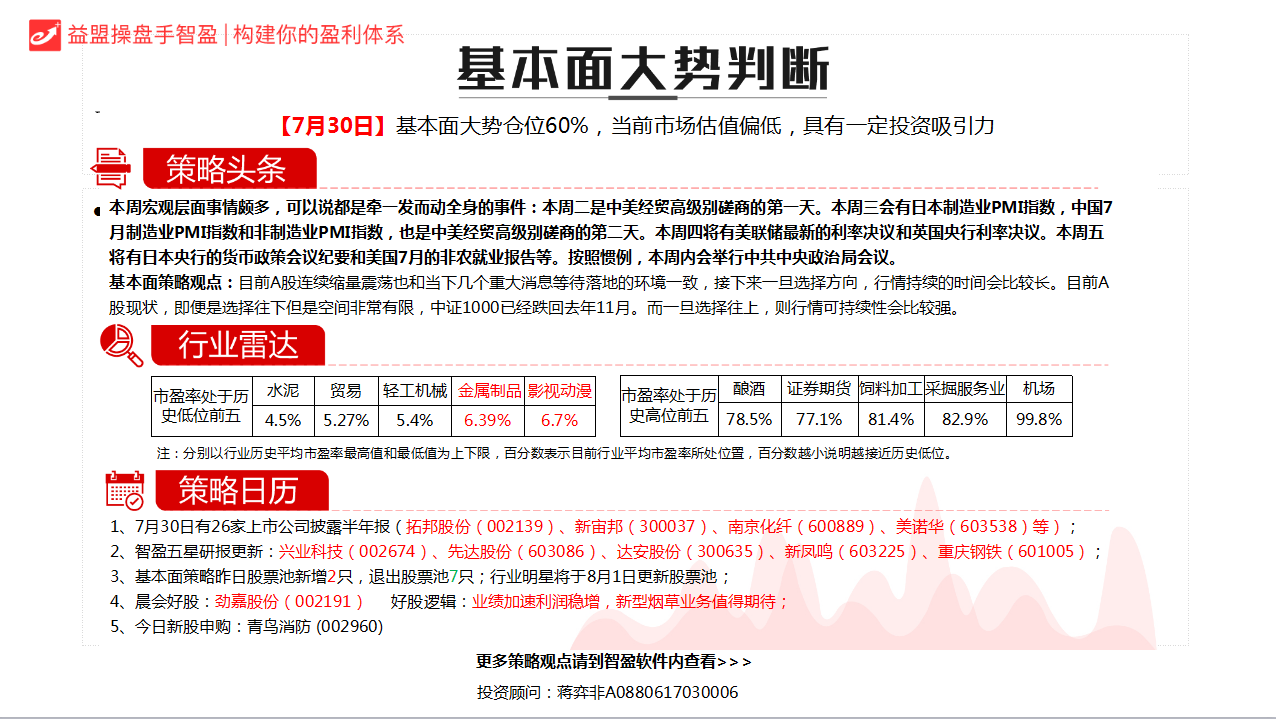Click the newspaper icon beside 策略头条

pos(110,168)
